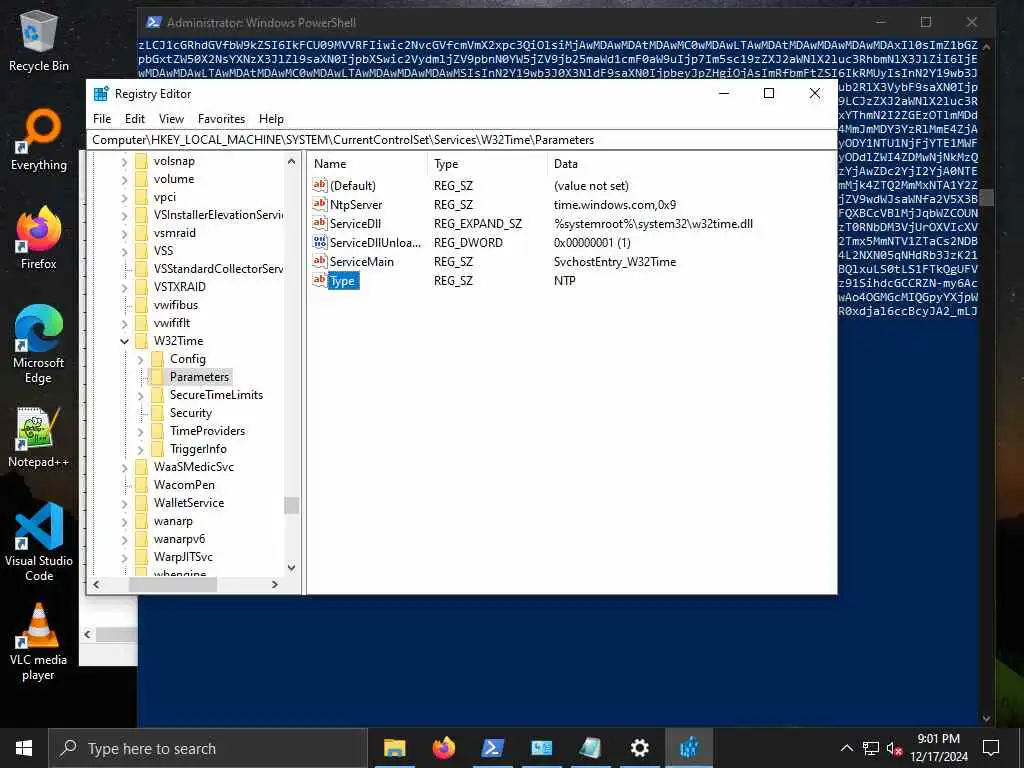The image size is (1024, 768).
Task: Show hidden tray icons chevron
Action: [846, 748]
